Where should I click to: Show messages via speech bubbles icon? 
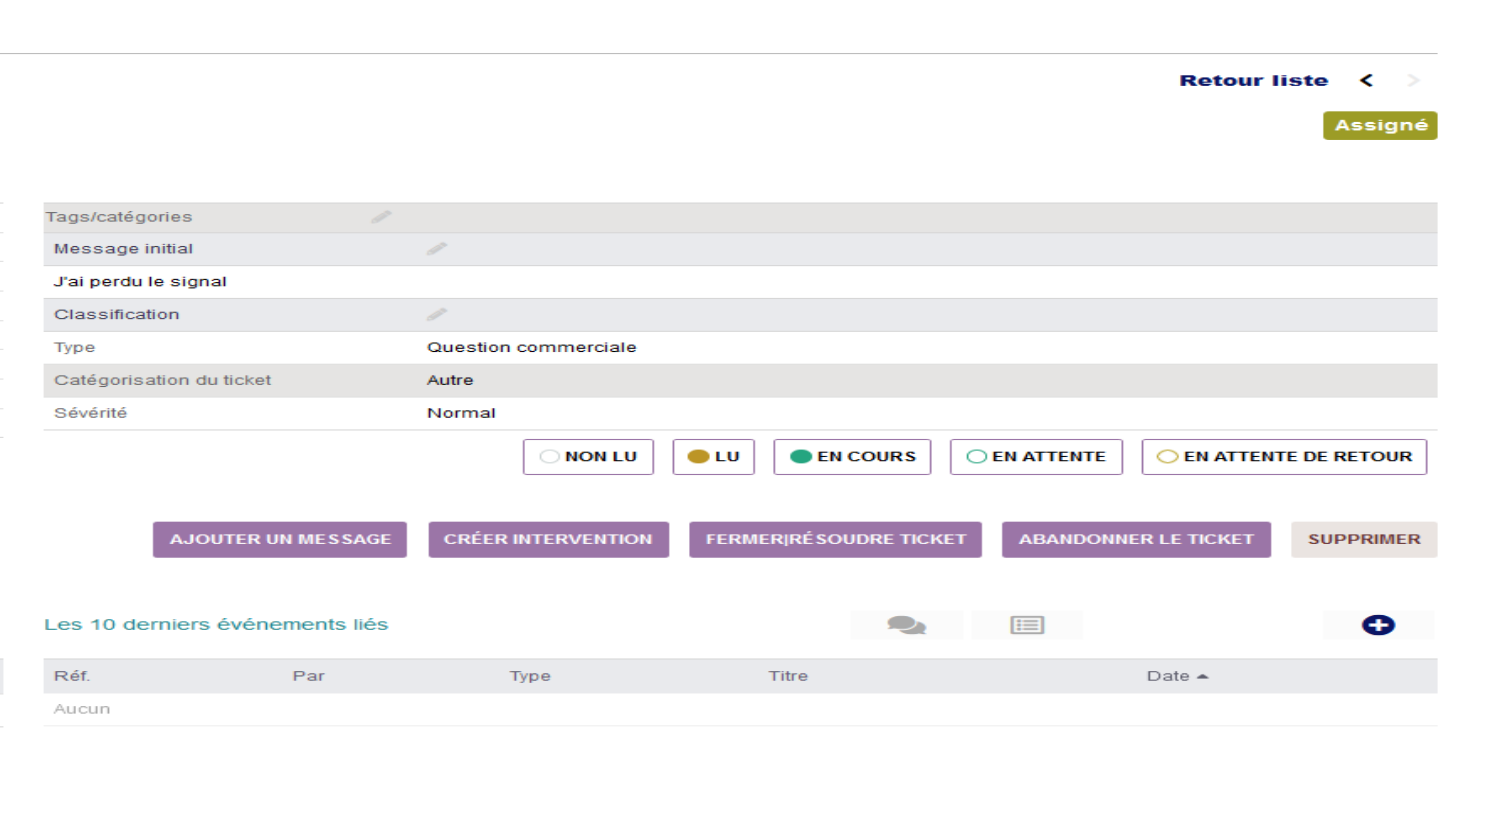pyautogui.click(x=906, y=625)
